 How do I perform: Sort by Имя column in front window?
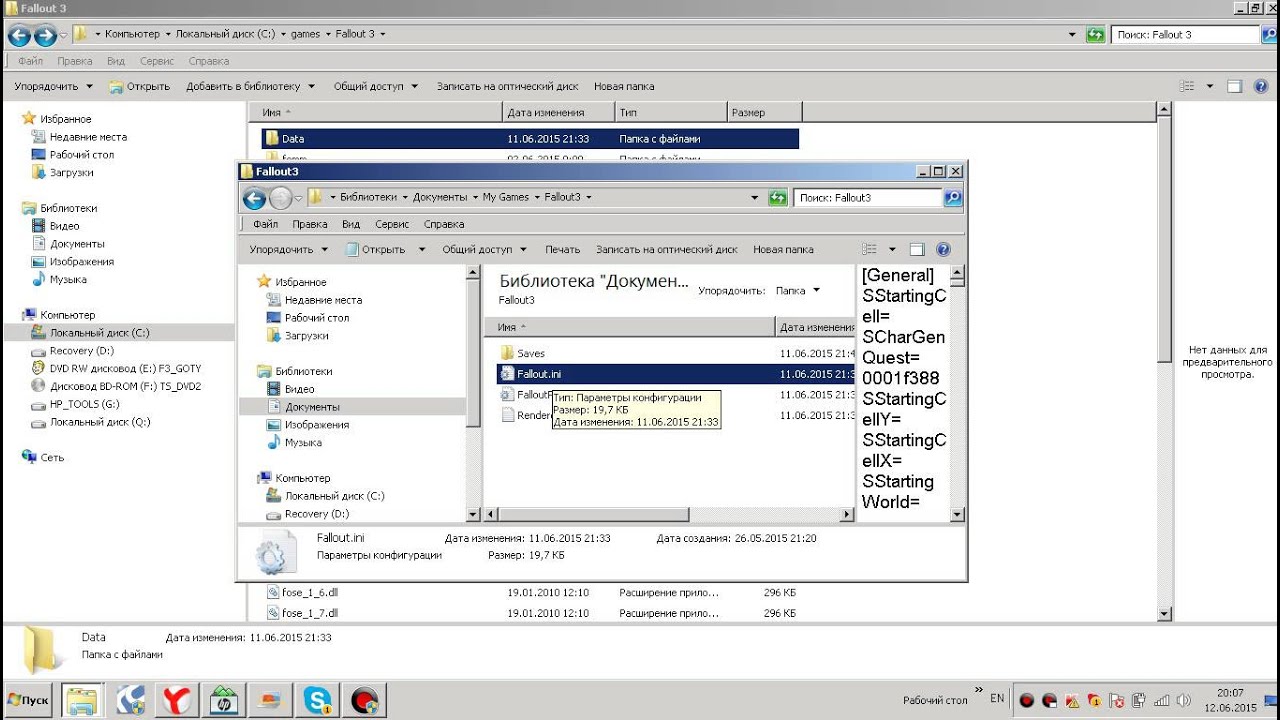click(x=628, y=327)
